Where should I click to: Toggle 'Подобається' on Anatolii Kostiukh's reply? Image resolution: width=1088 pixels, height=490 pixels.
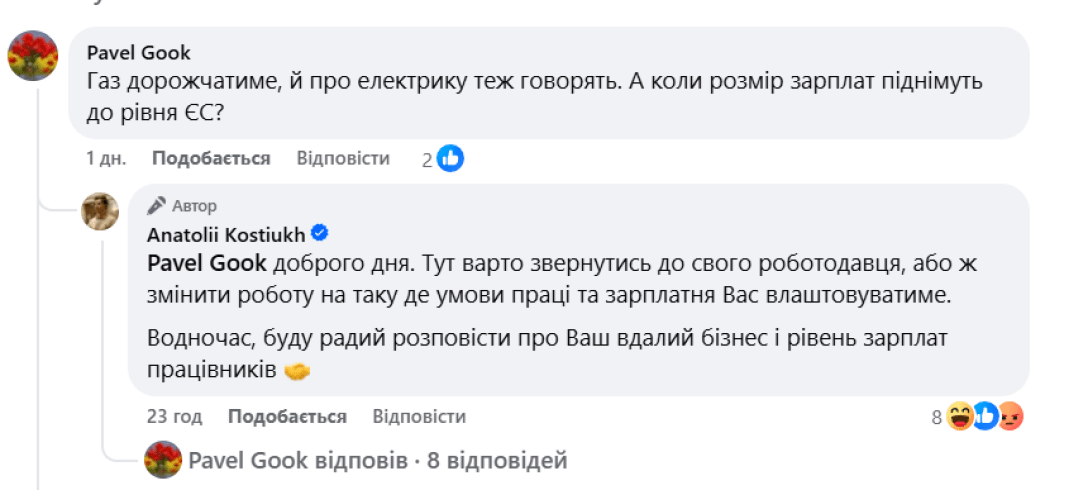(x=287, y=417)
